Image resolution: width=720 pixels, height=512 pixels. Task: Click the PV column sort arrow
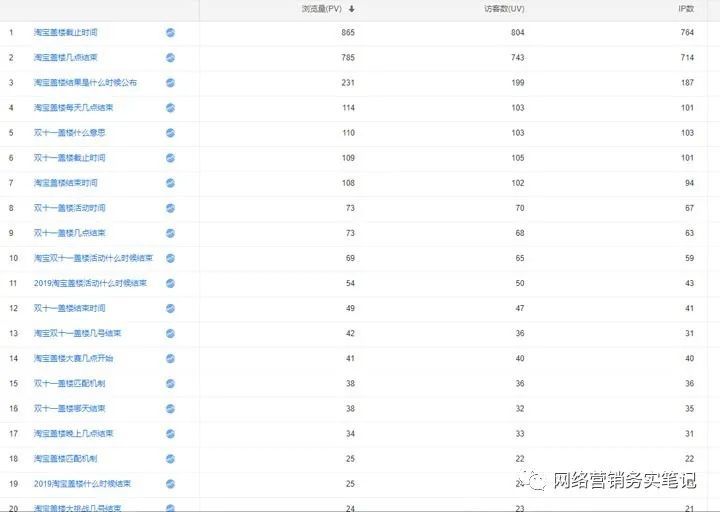pos(351,9)
